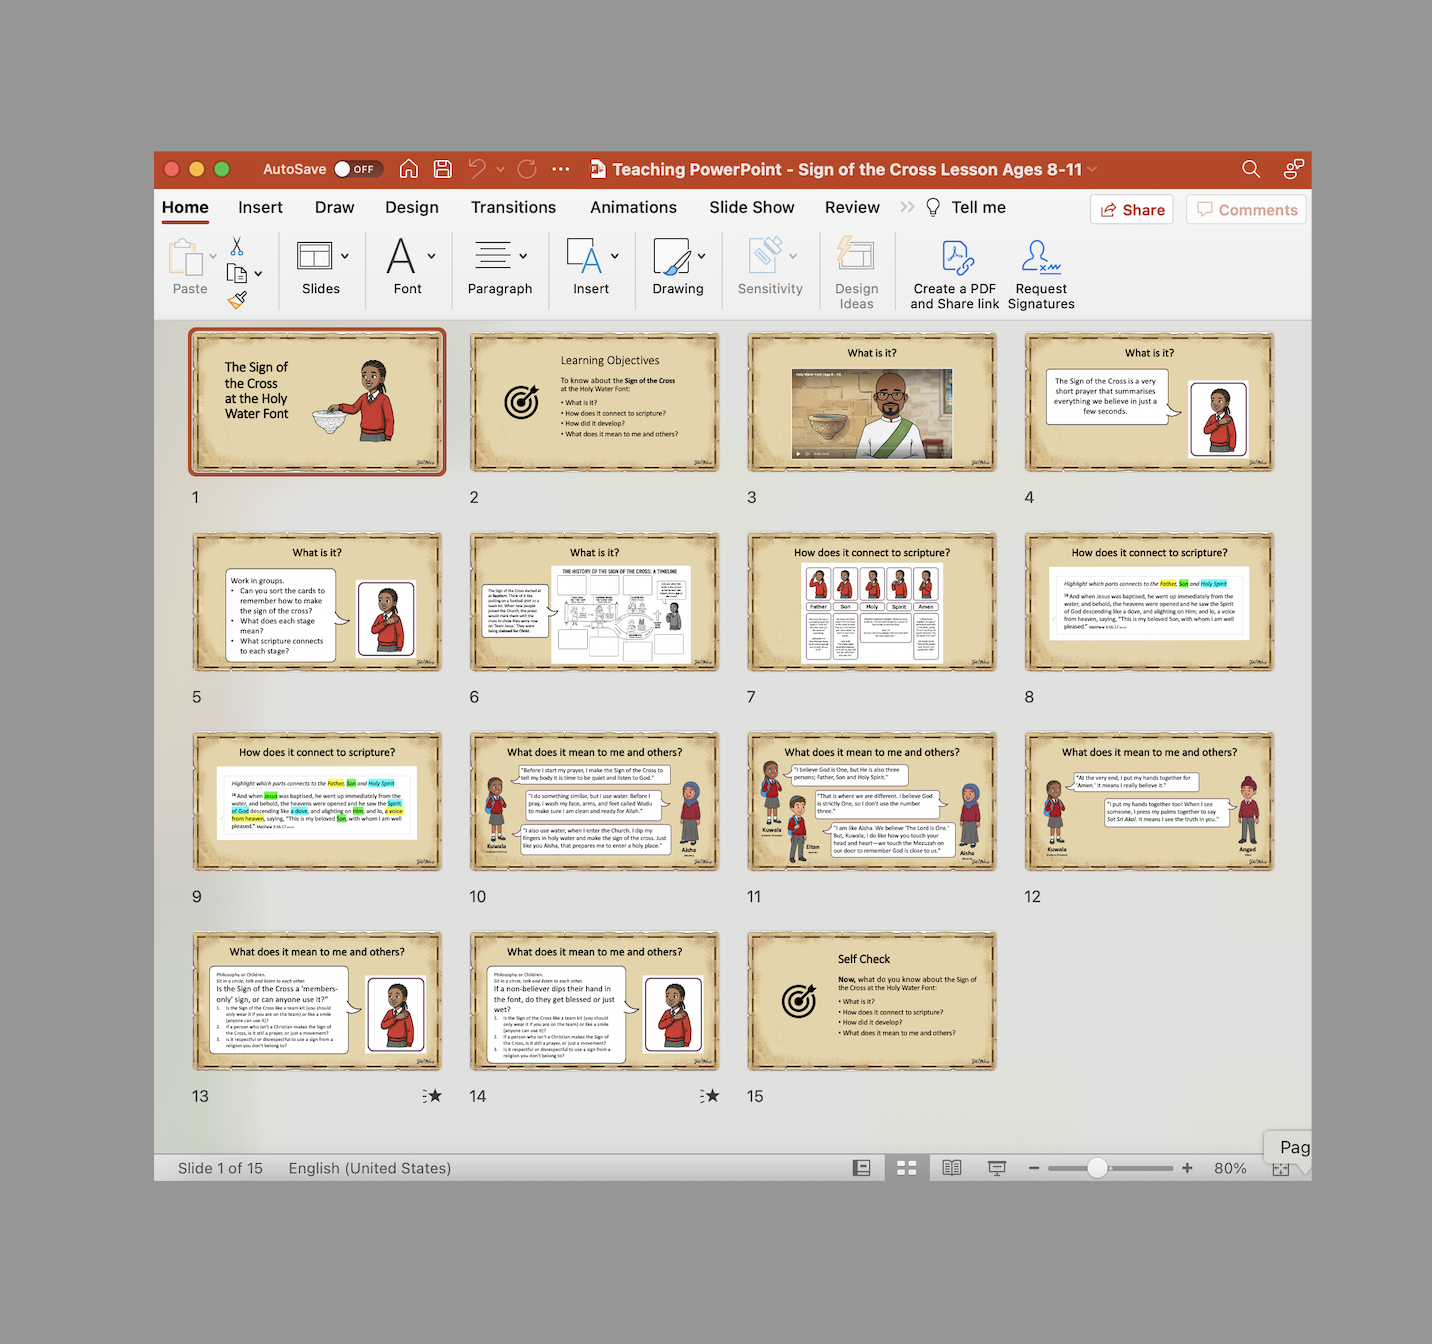Image resolution: width=1432 pixels, height=1344 pixels.
Task: Click the share-with-people icon in title bar
Action: tap(1294, 169)
